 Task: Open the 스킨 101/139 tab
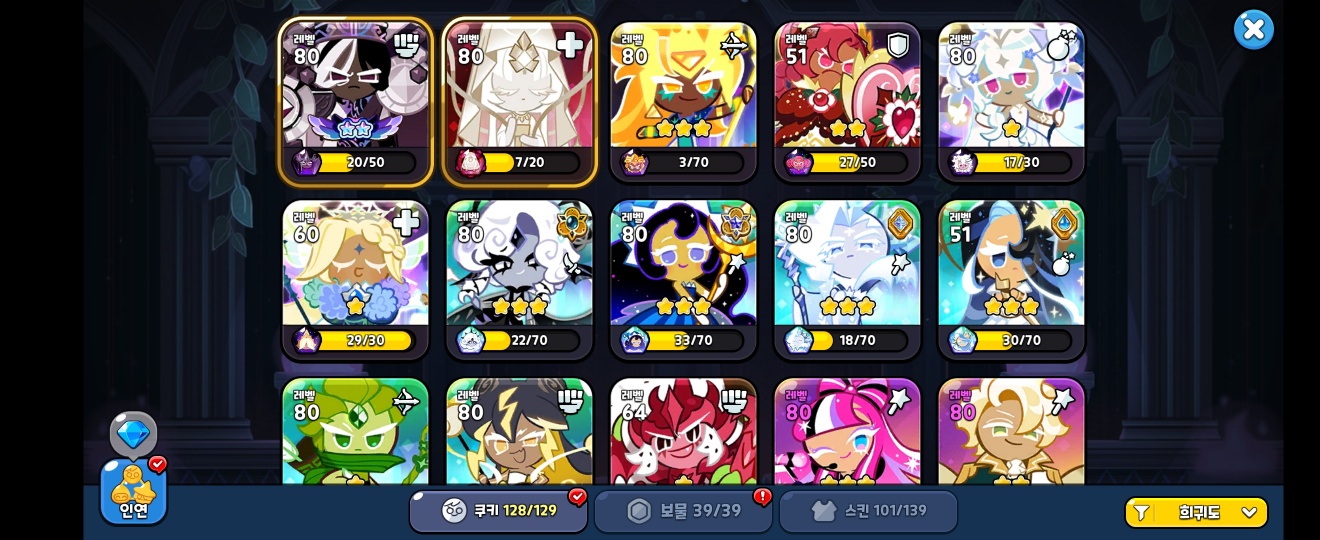(x=868, y=511)
